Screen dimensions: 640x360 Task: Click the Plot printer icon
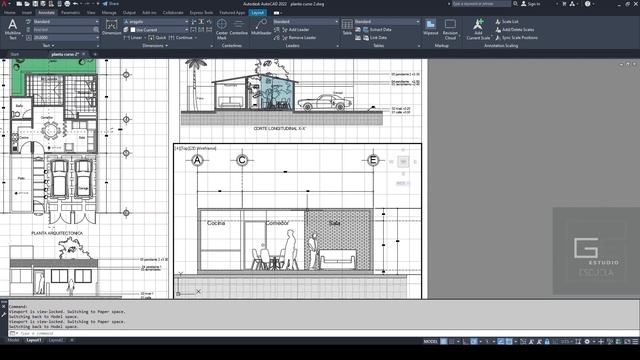click(x=67, y=4)
